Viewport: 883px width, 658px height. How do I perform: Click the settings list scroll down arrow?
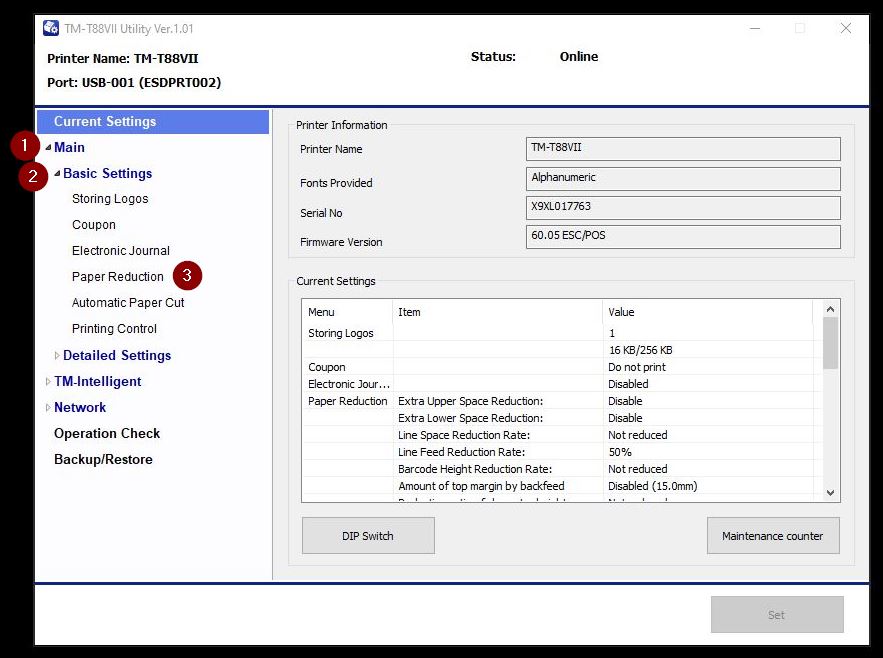[x=831, y=492]
